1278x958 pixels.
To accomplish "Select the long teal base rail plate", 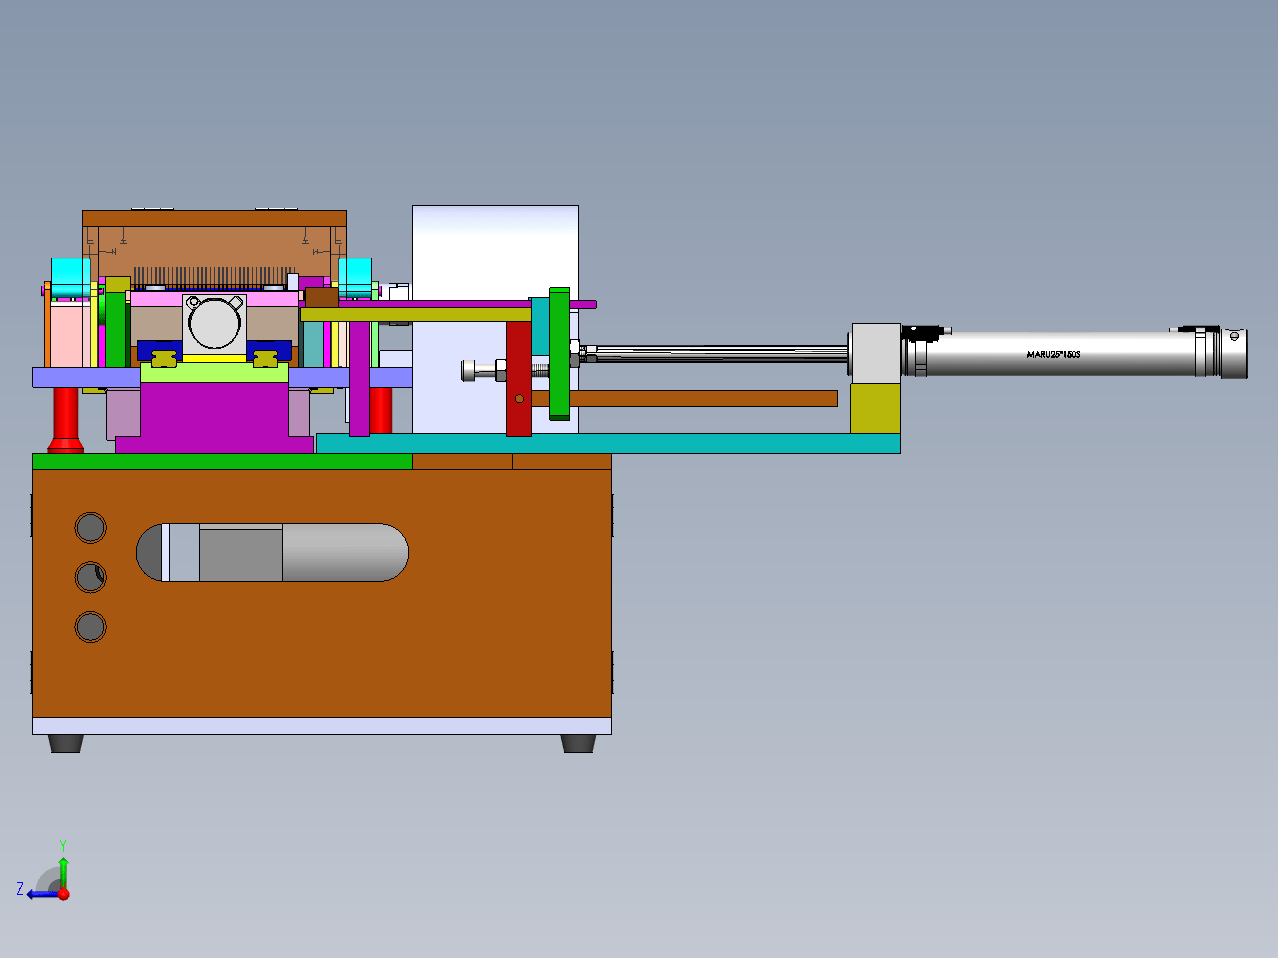I will pos(608,443).
